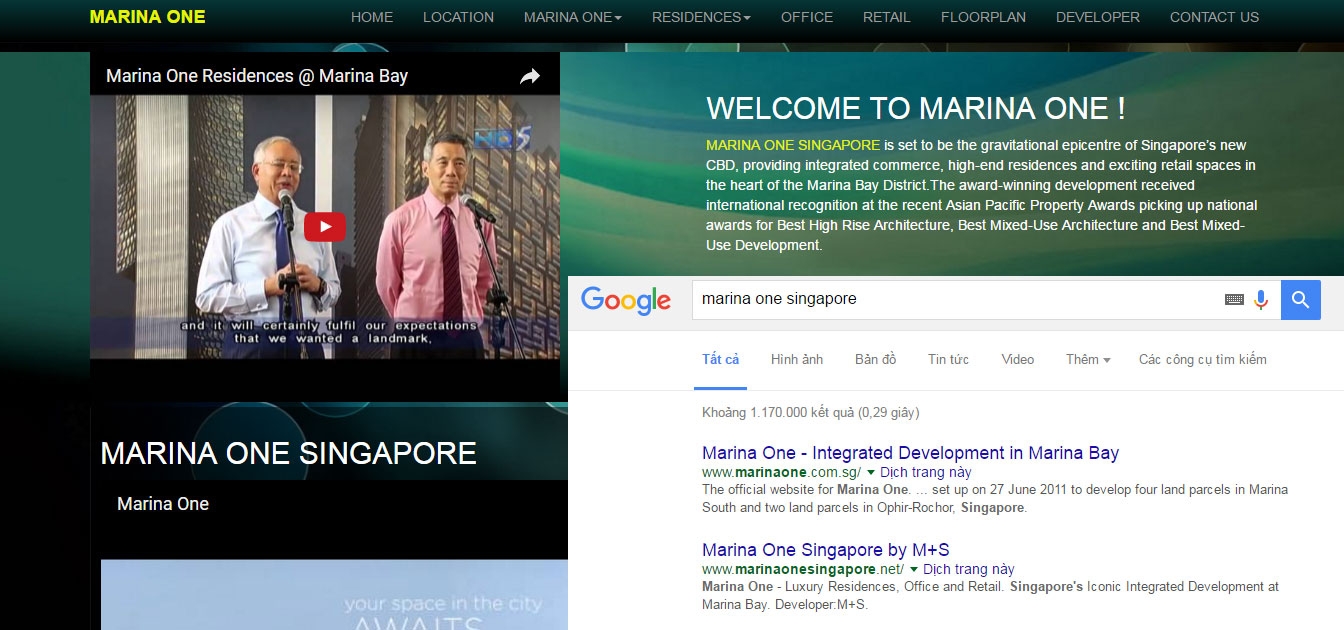Expand the MARINA ONE navigation dropdown
The height and width of the screenshot is (630, 1344).
pos(573,17)
